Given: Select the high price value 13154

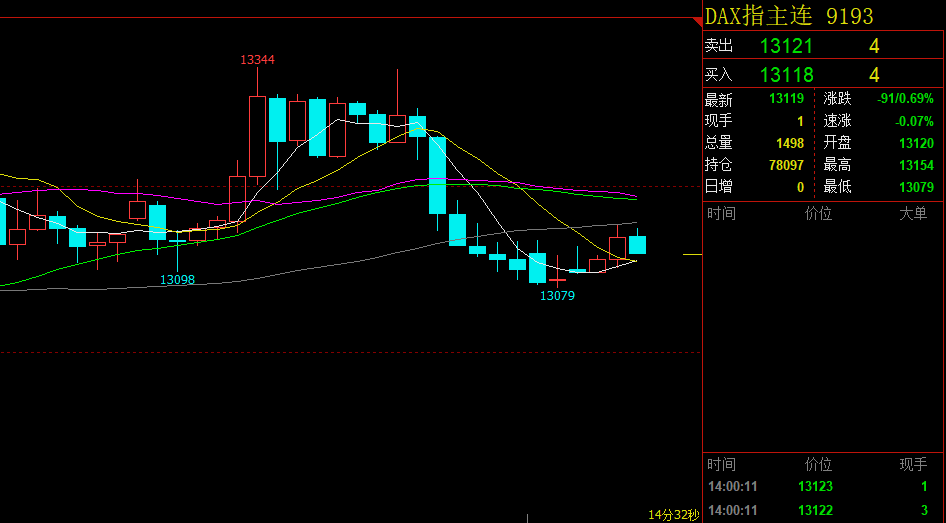Looking at the screenshot, I should (916, 165).
